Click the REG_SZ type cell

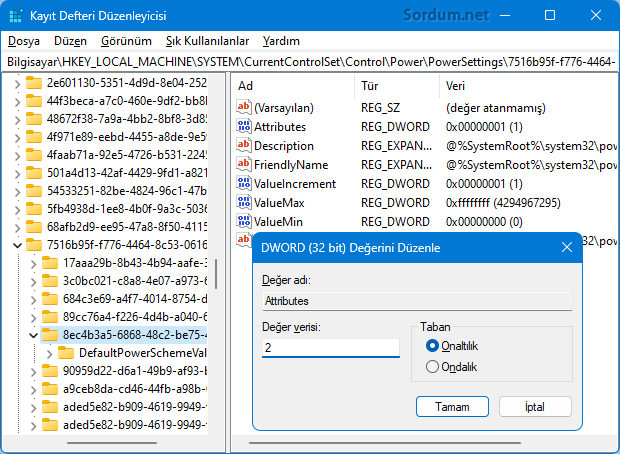pos(380,108)
